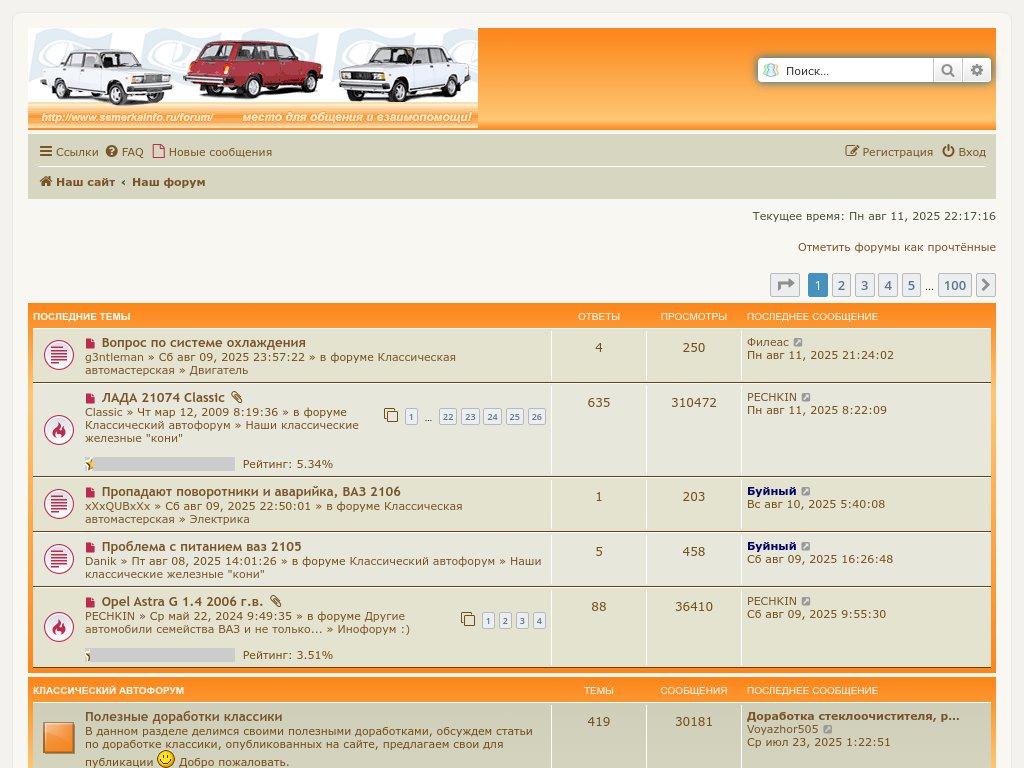1024x768 pixels.
Task: Click the hot topic icon for ЛАДА 21074 Classic
Action: [59, 430]
